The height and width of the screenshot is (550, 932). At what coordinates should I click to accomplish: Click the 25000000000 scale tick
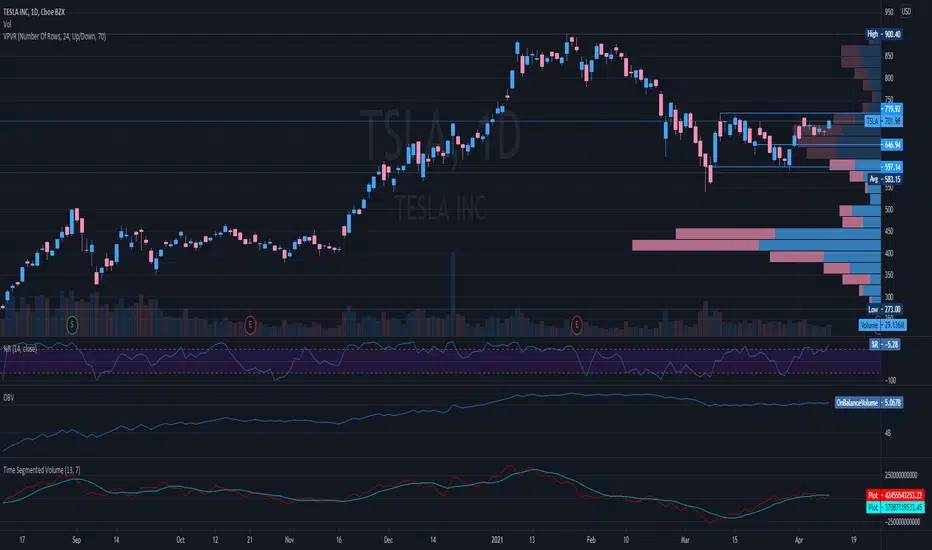click(x=902, y=476)
